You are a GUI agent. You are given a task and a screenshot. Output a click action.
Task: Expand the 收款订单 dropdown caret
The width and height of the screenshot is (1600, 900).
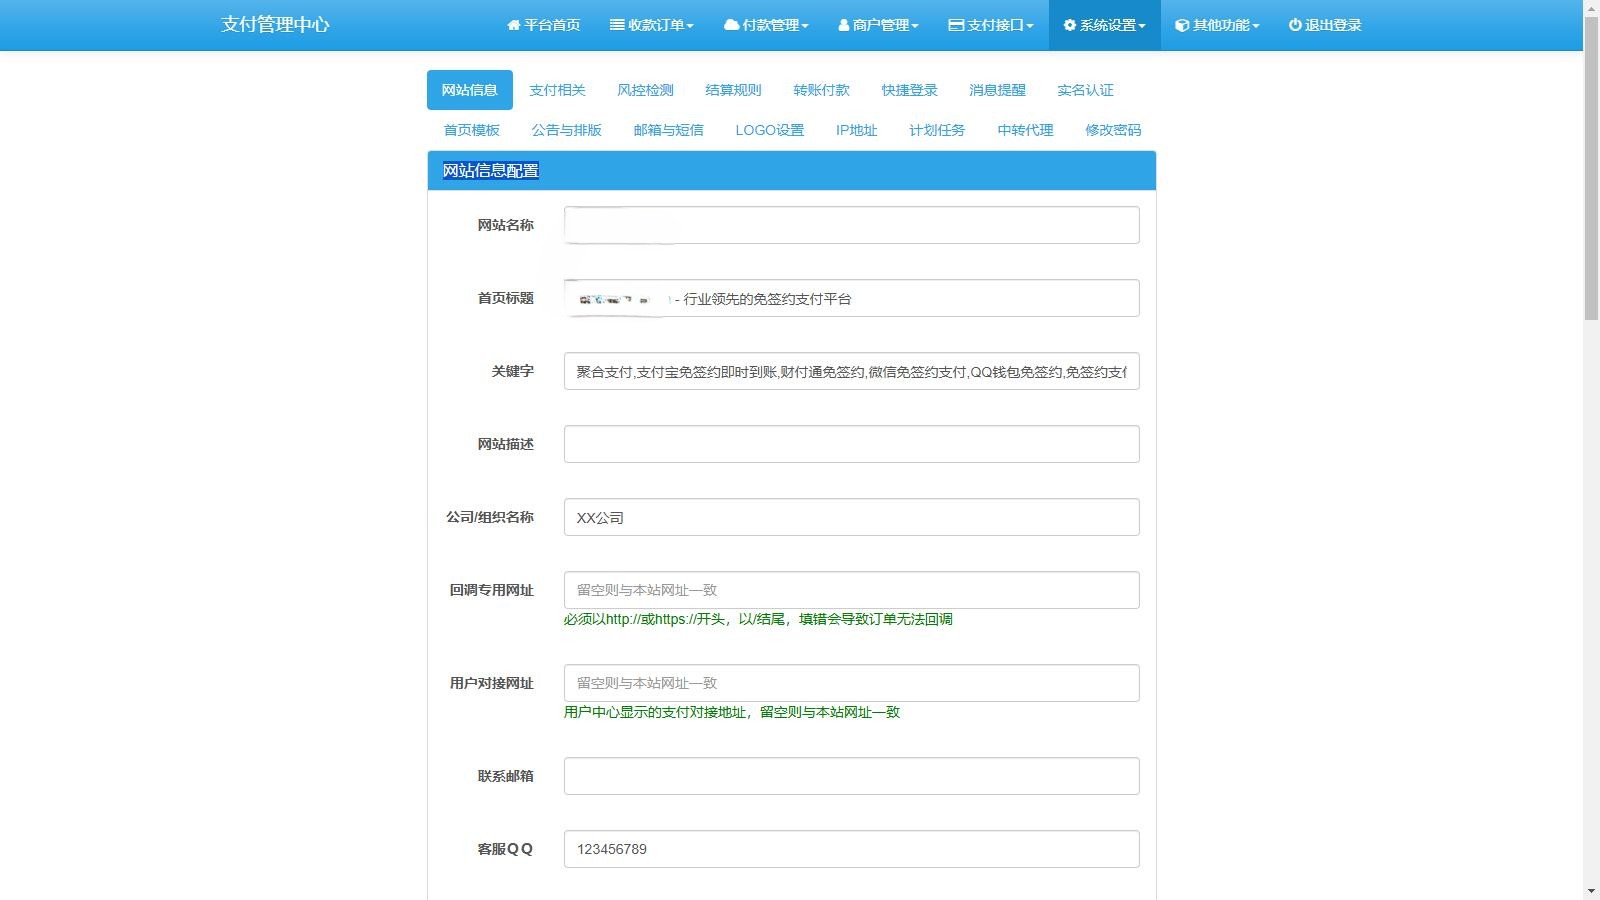point(690,26)
